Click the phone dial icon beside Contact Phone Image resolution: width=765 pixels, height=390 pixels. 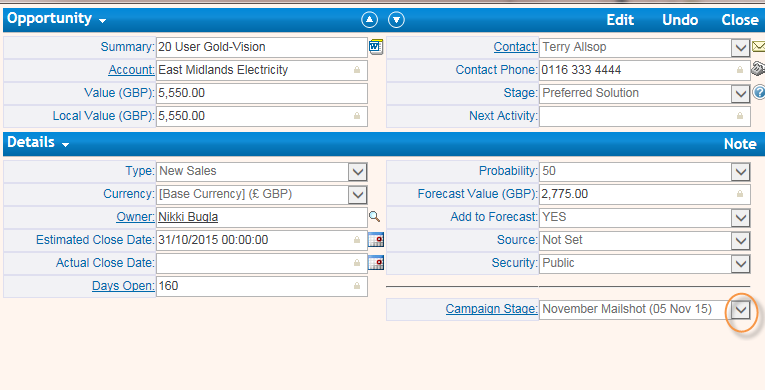tap(758, 68)
